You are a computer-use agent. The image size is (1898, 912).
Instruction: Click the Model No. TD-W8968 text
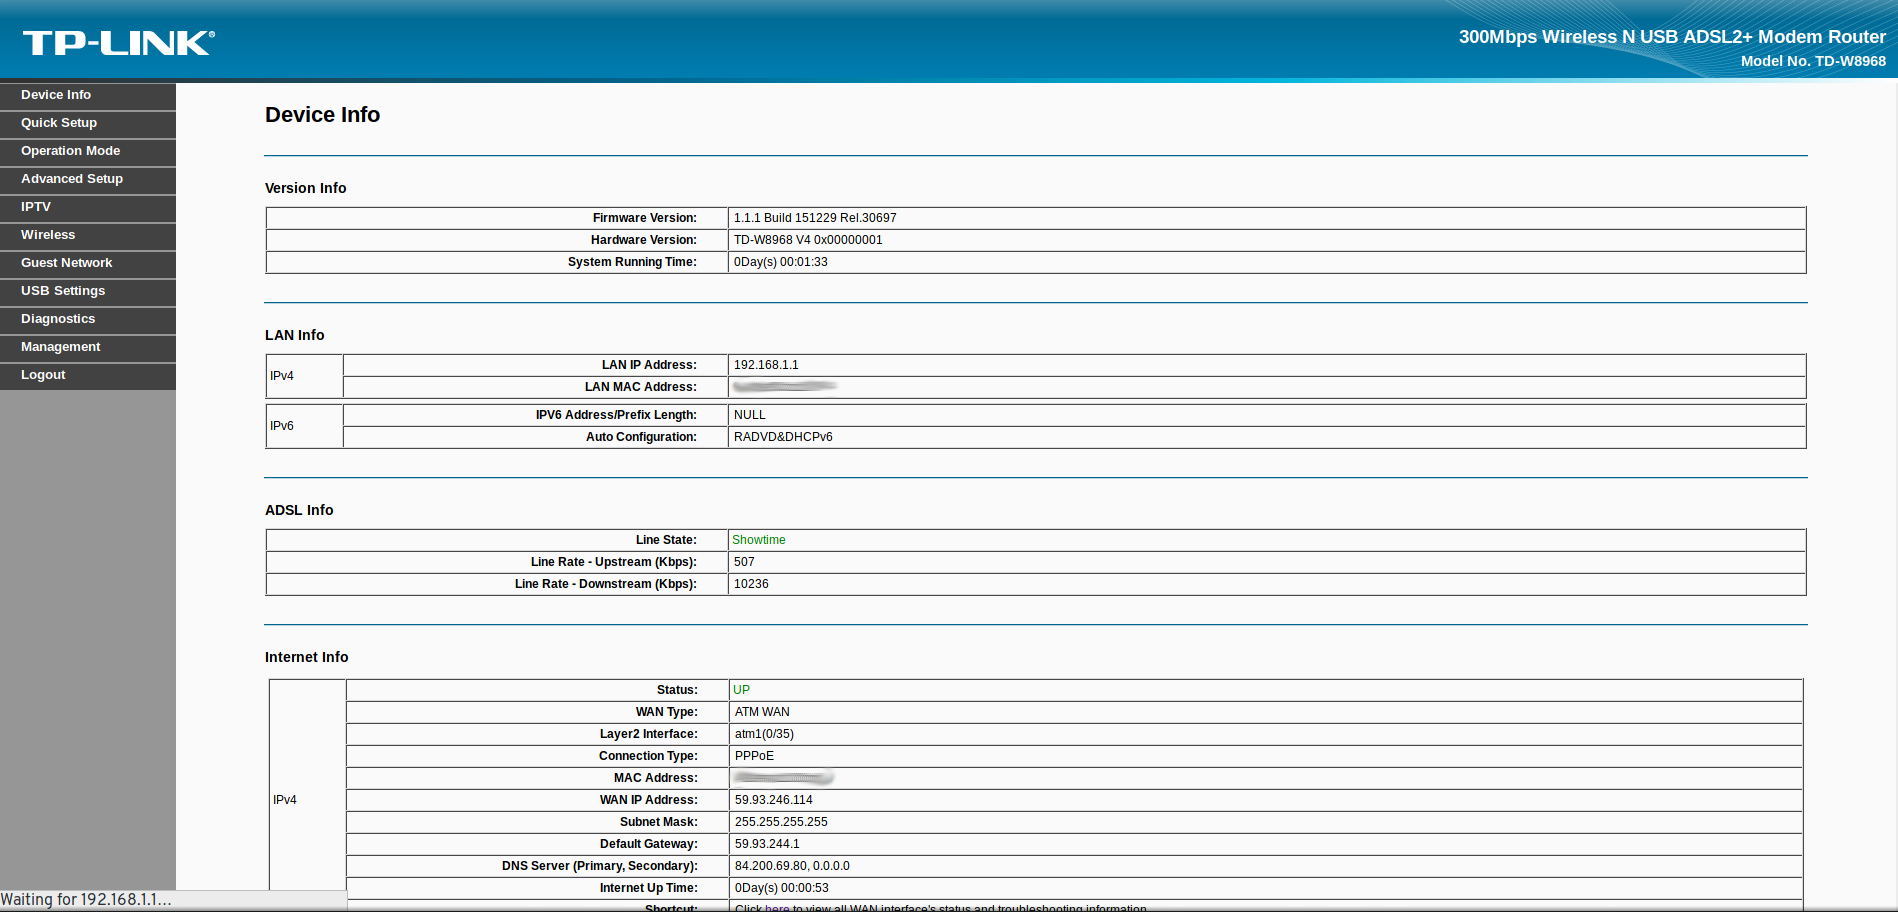coord(1812,61)
